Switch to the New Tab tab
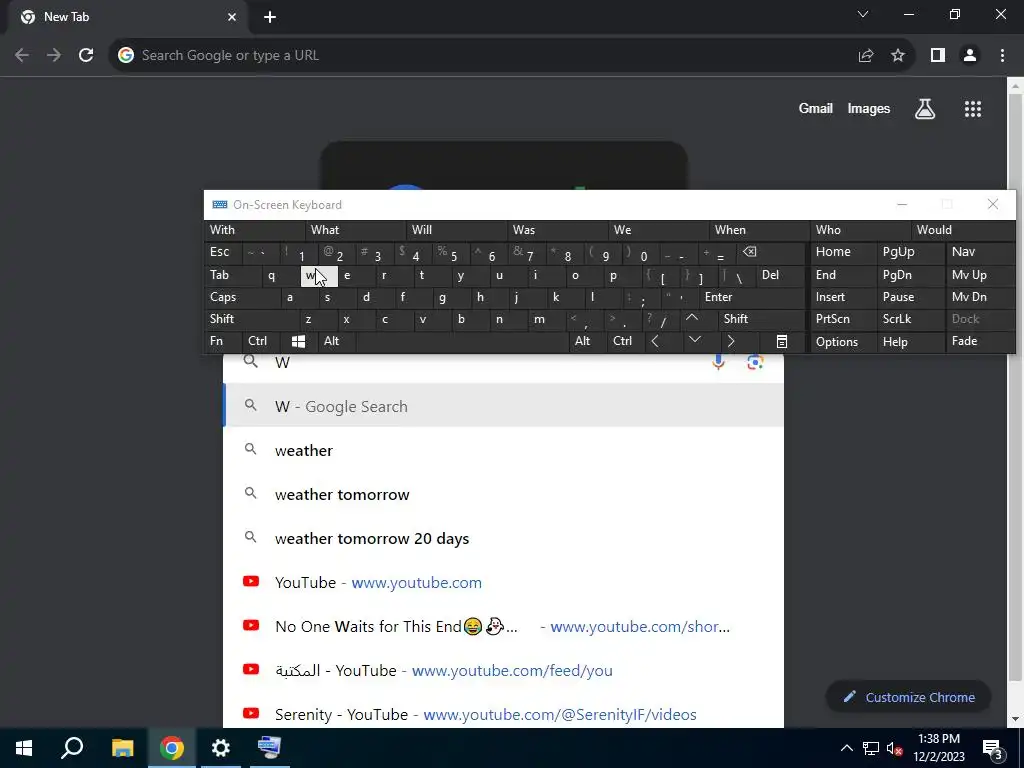Screen dimensions: 1024x768 pyautogui.click(x=125, y=18)
